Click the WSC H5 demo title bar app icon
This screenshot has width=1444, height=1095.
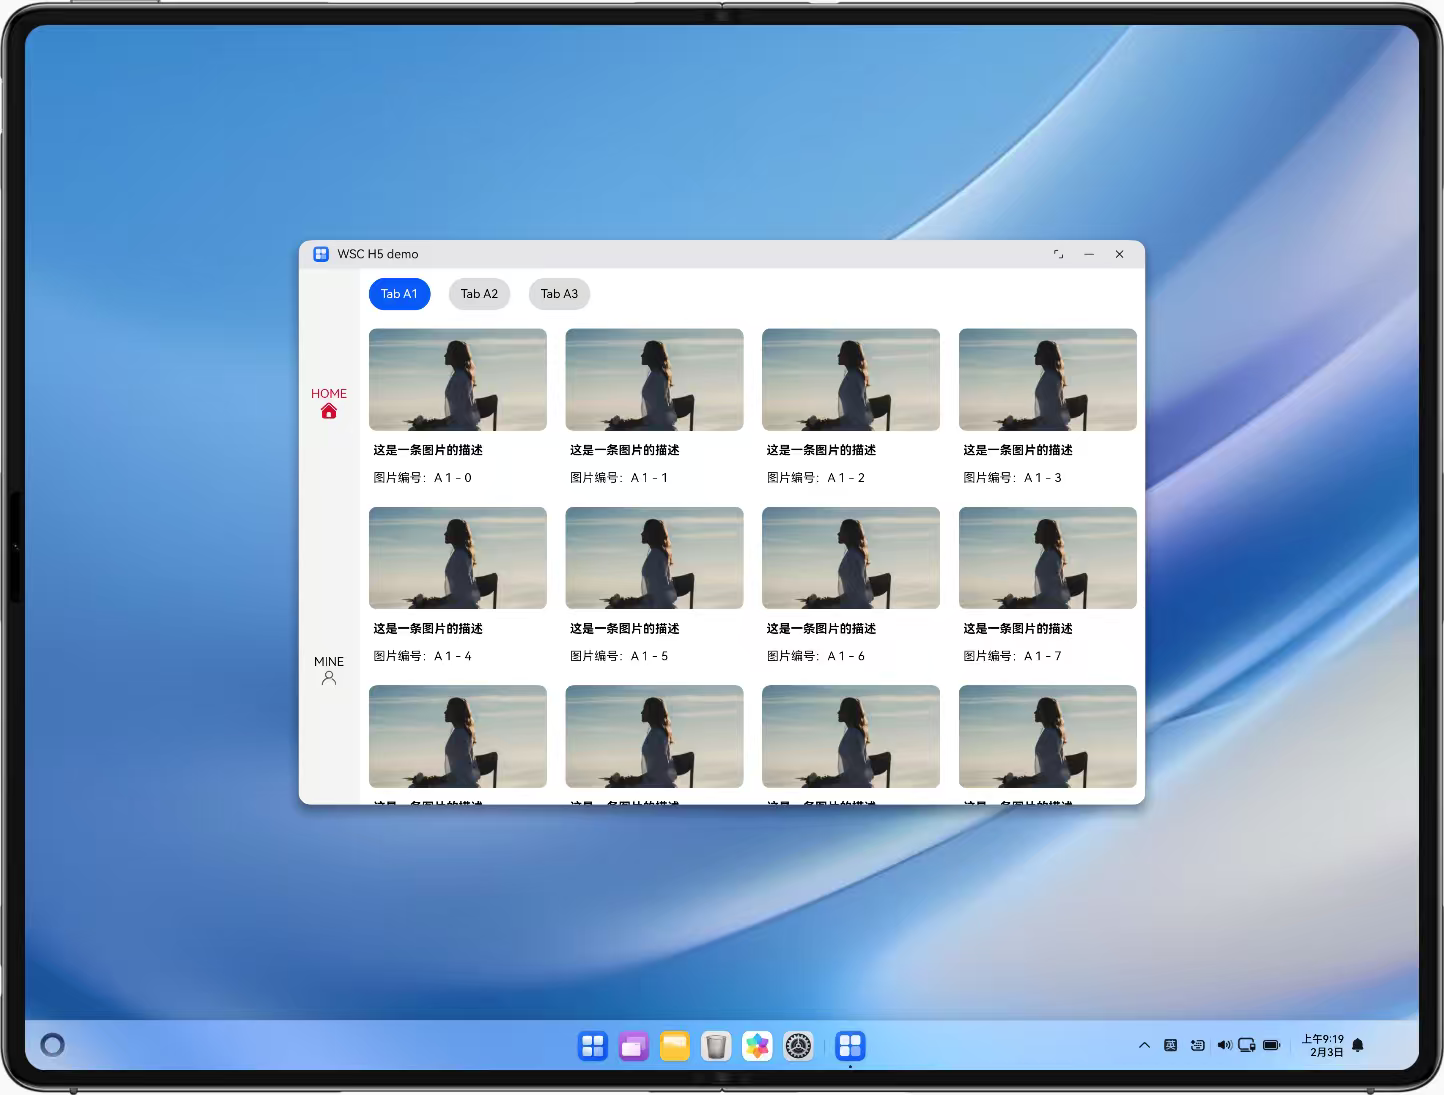click(321, 254)
